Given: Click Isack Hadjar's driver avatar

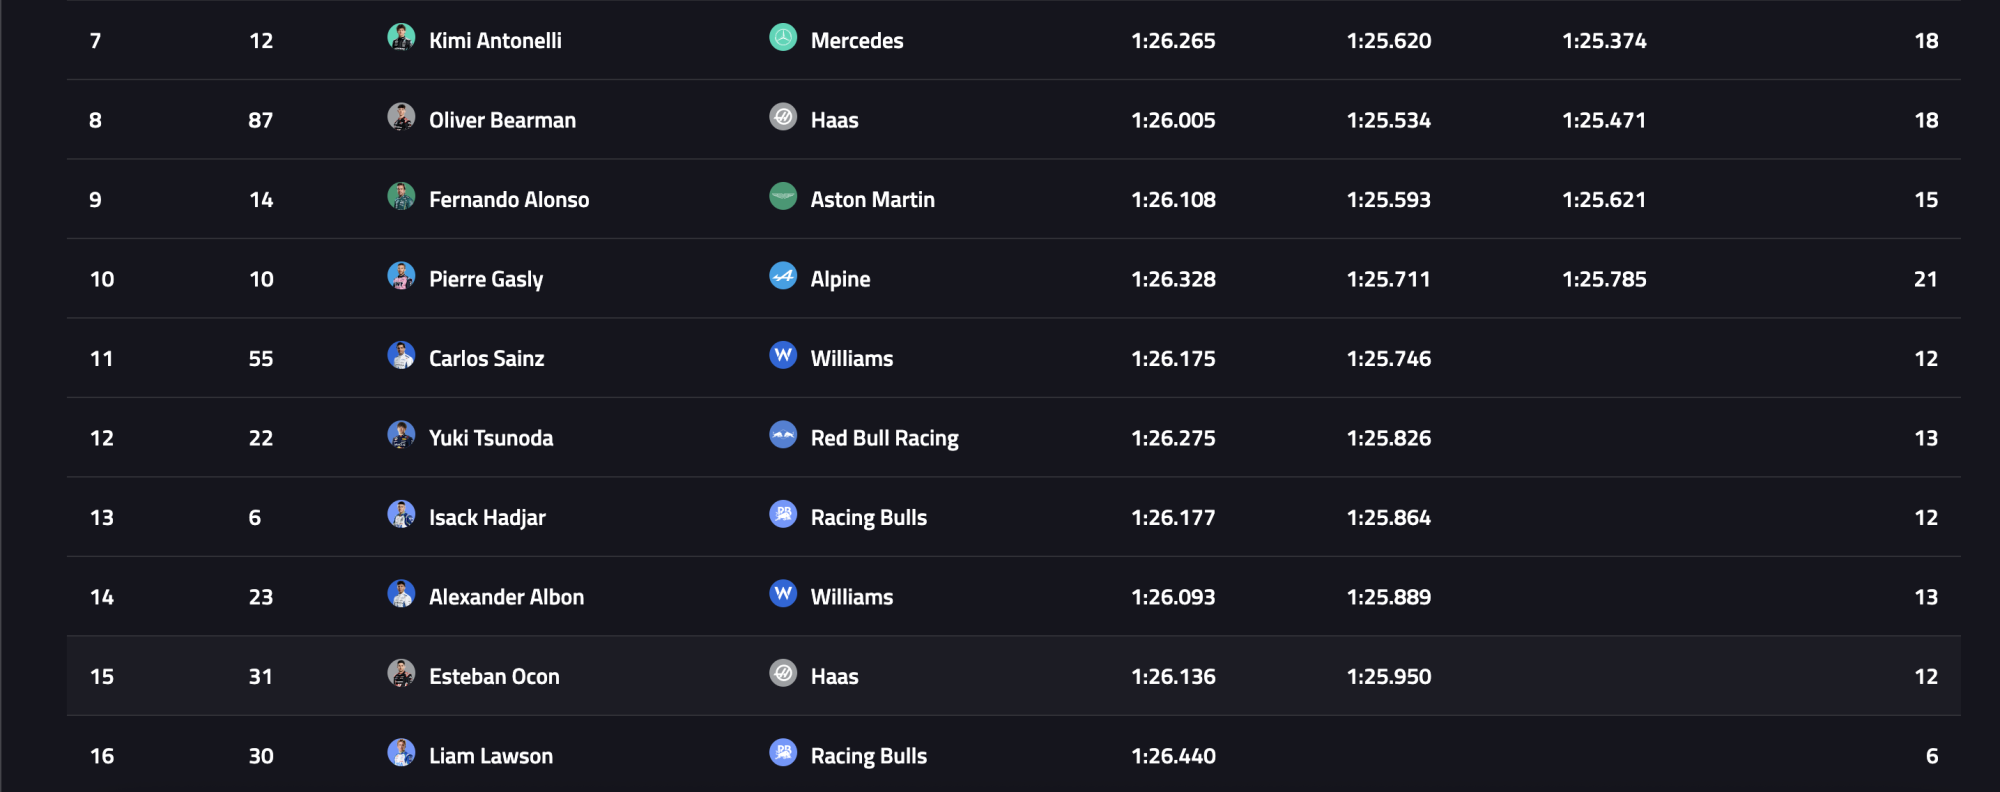Looking at the screenshot, I should click(x=401, y=515).
